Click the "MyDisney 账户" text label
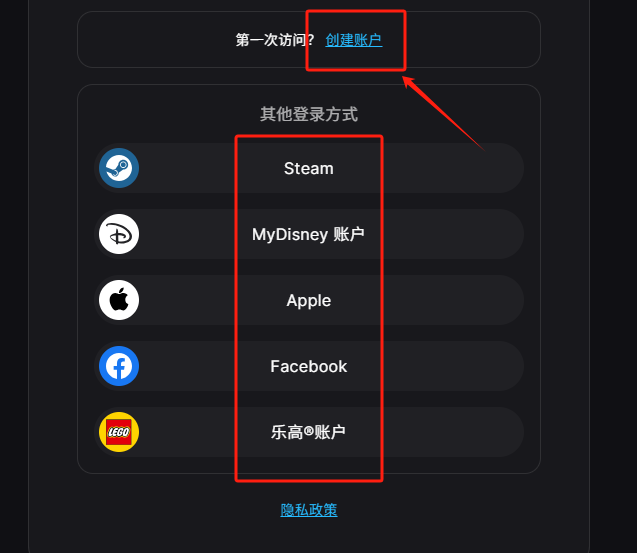 click(x=308, y=234)
